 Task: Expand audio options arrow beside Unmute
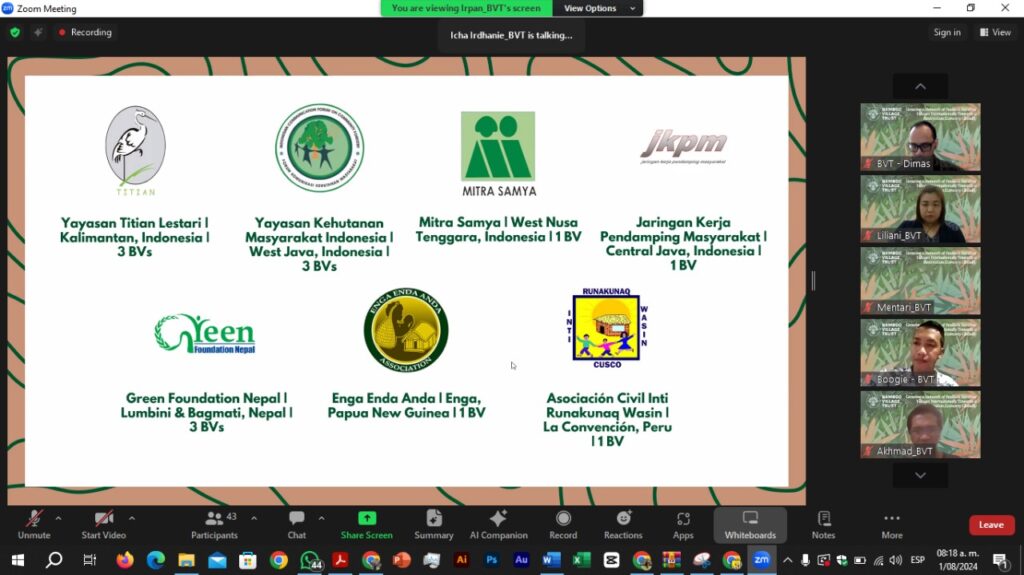58,518
